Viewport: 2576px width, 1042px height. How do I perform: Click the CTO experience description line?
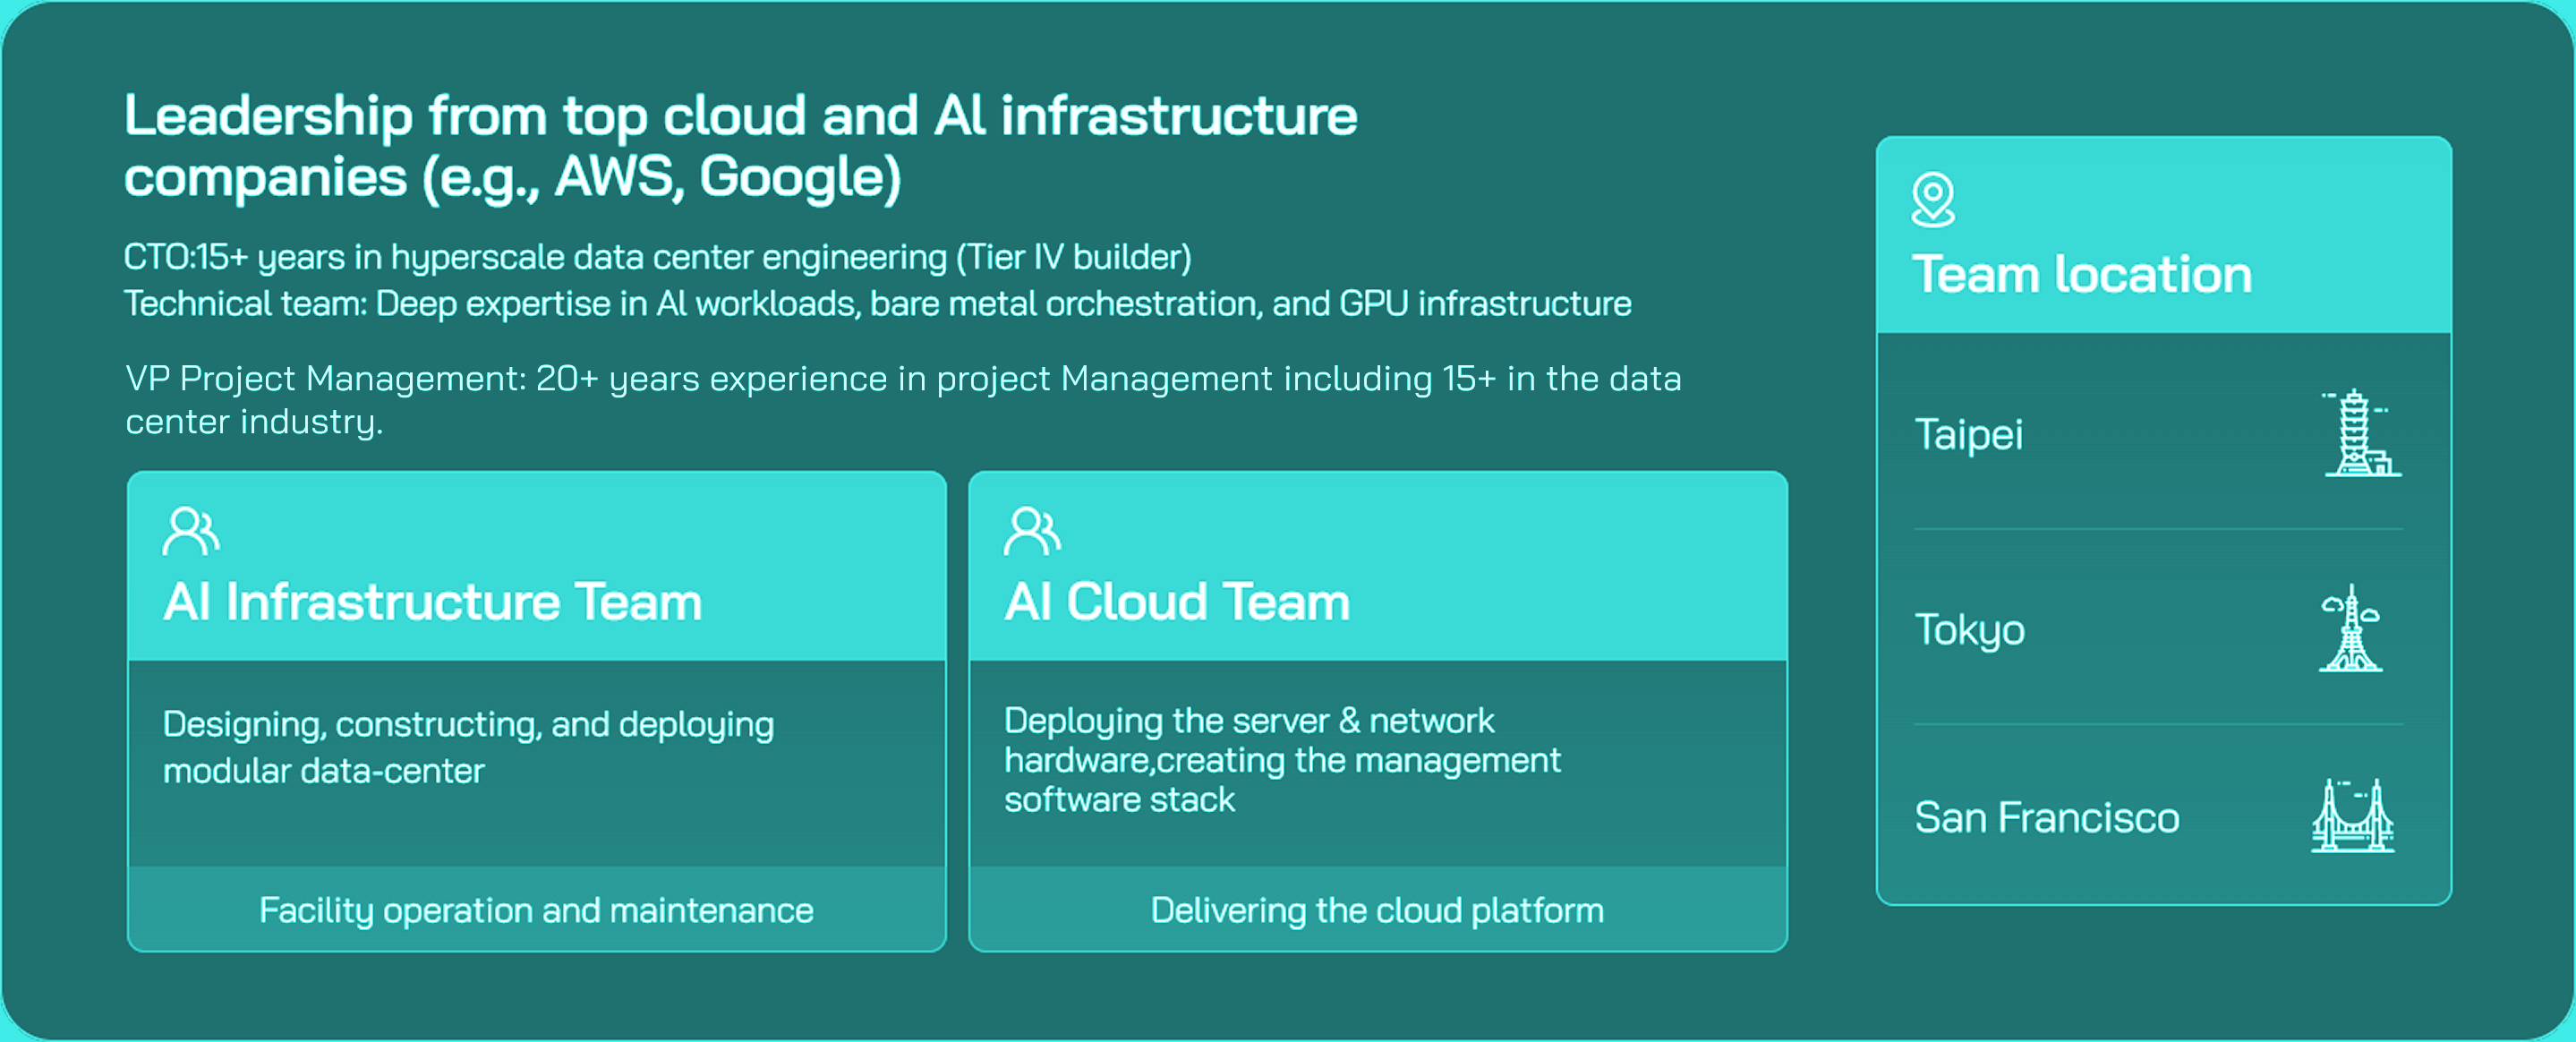pos(657,257)
